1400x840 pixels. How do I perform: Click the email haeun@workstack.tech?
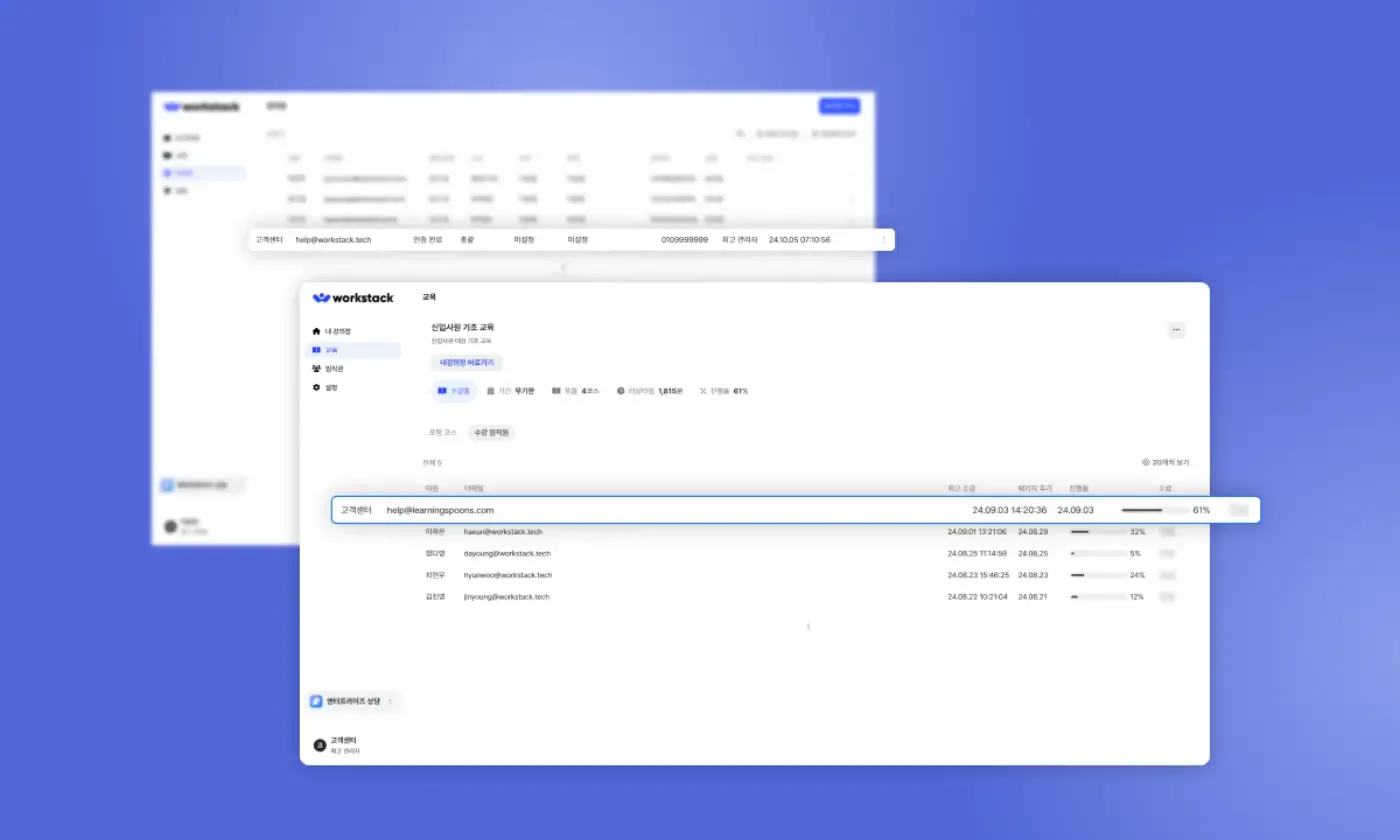[503, 532]
